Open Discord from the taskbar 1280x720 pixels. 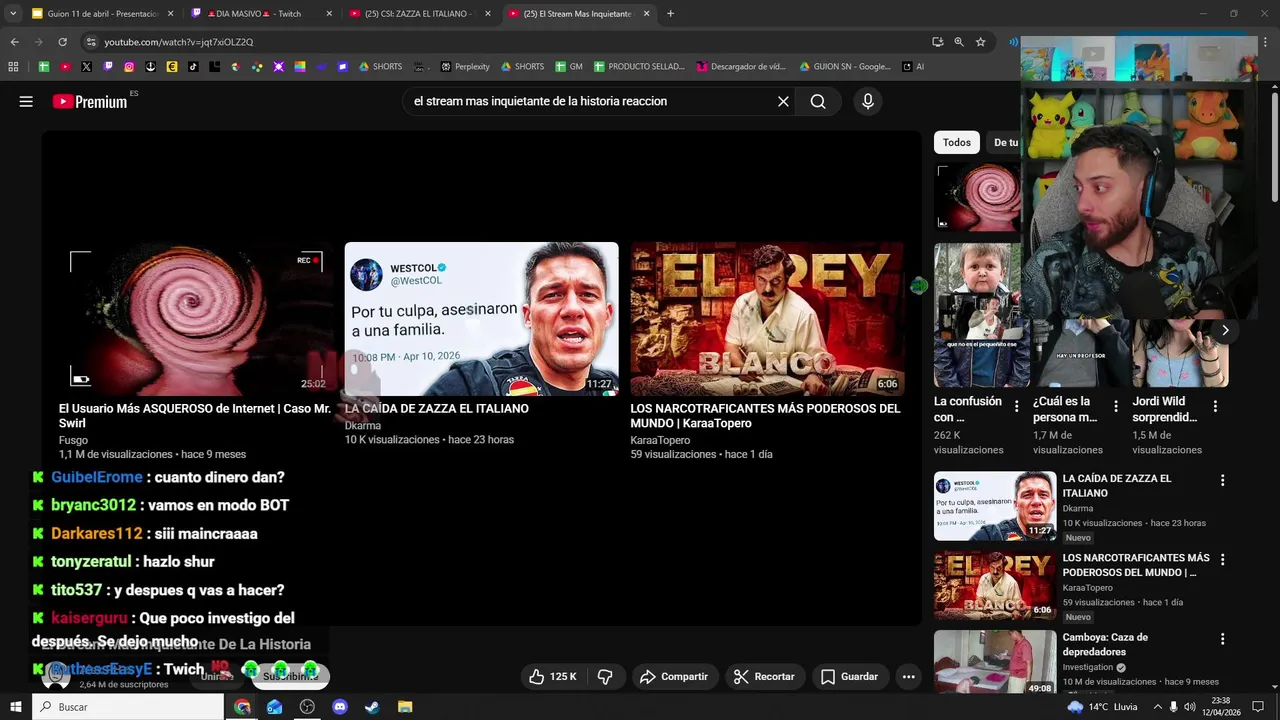click(x=340, y=707)
